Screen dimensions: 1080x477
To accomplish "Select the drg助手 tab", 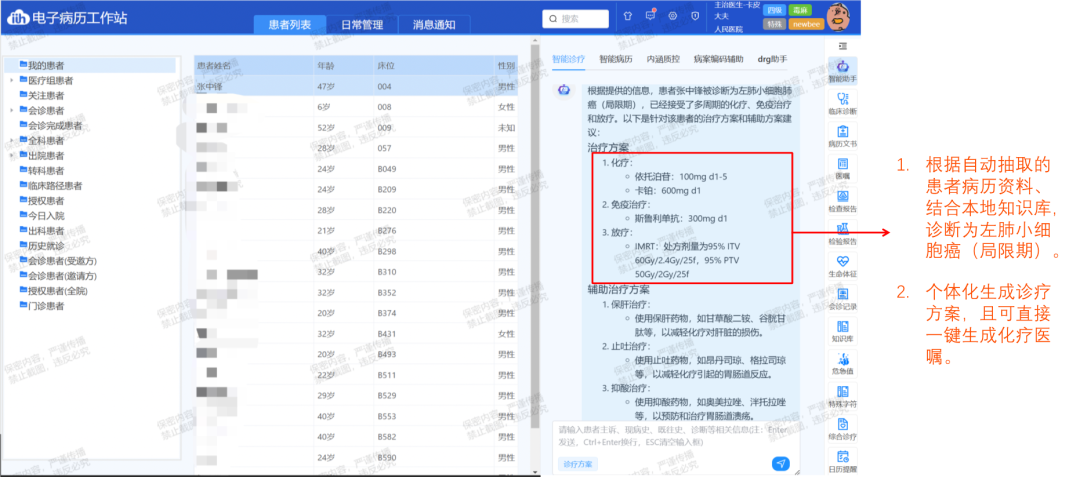I will coord(772,59).
